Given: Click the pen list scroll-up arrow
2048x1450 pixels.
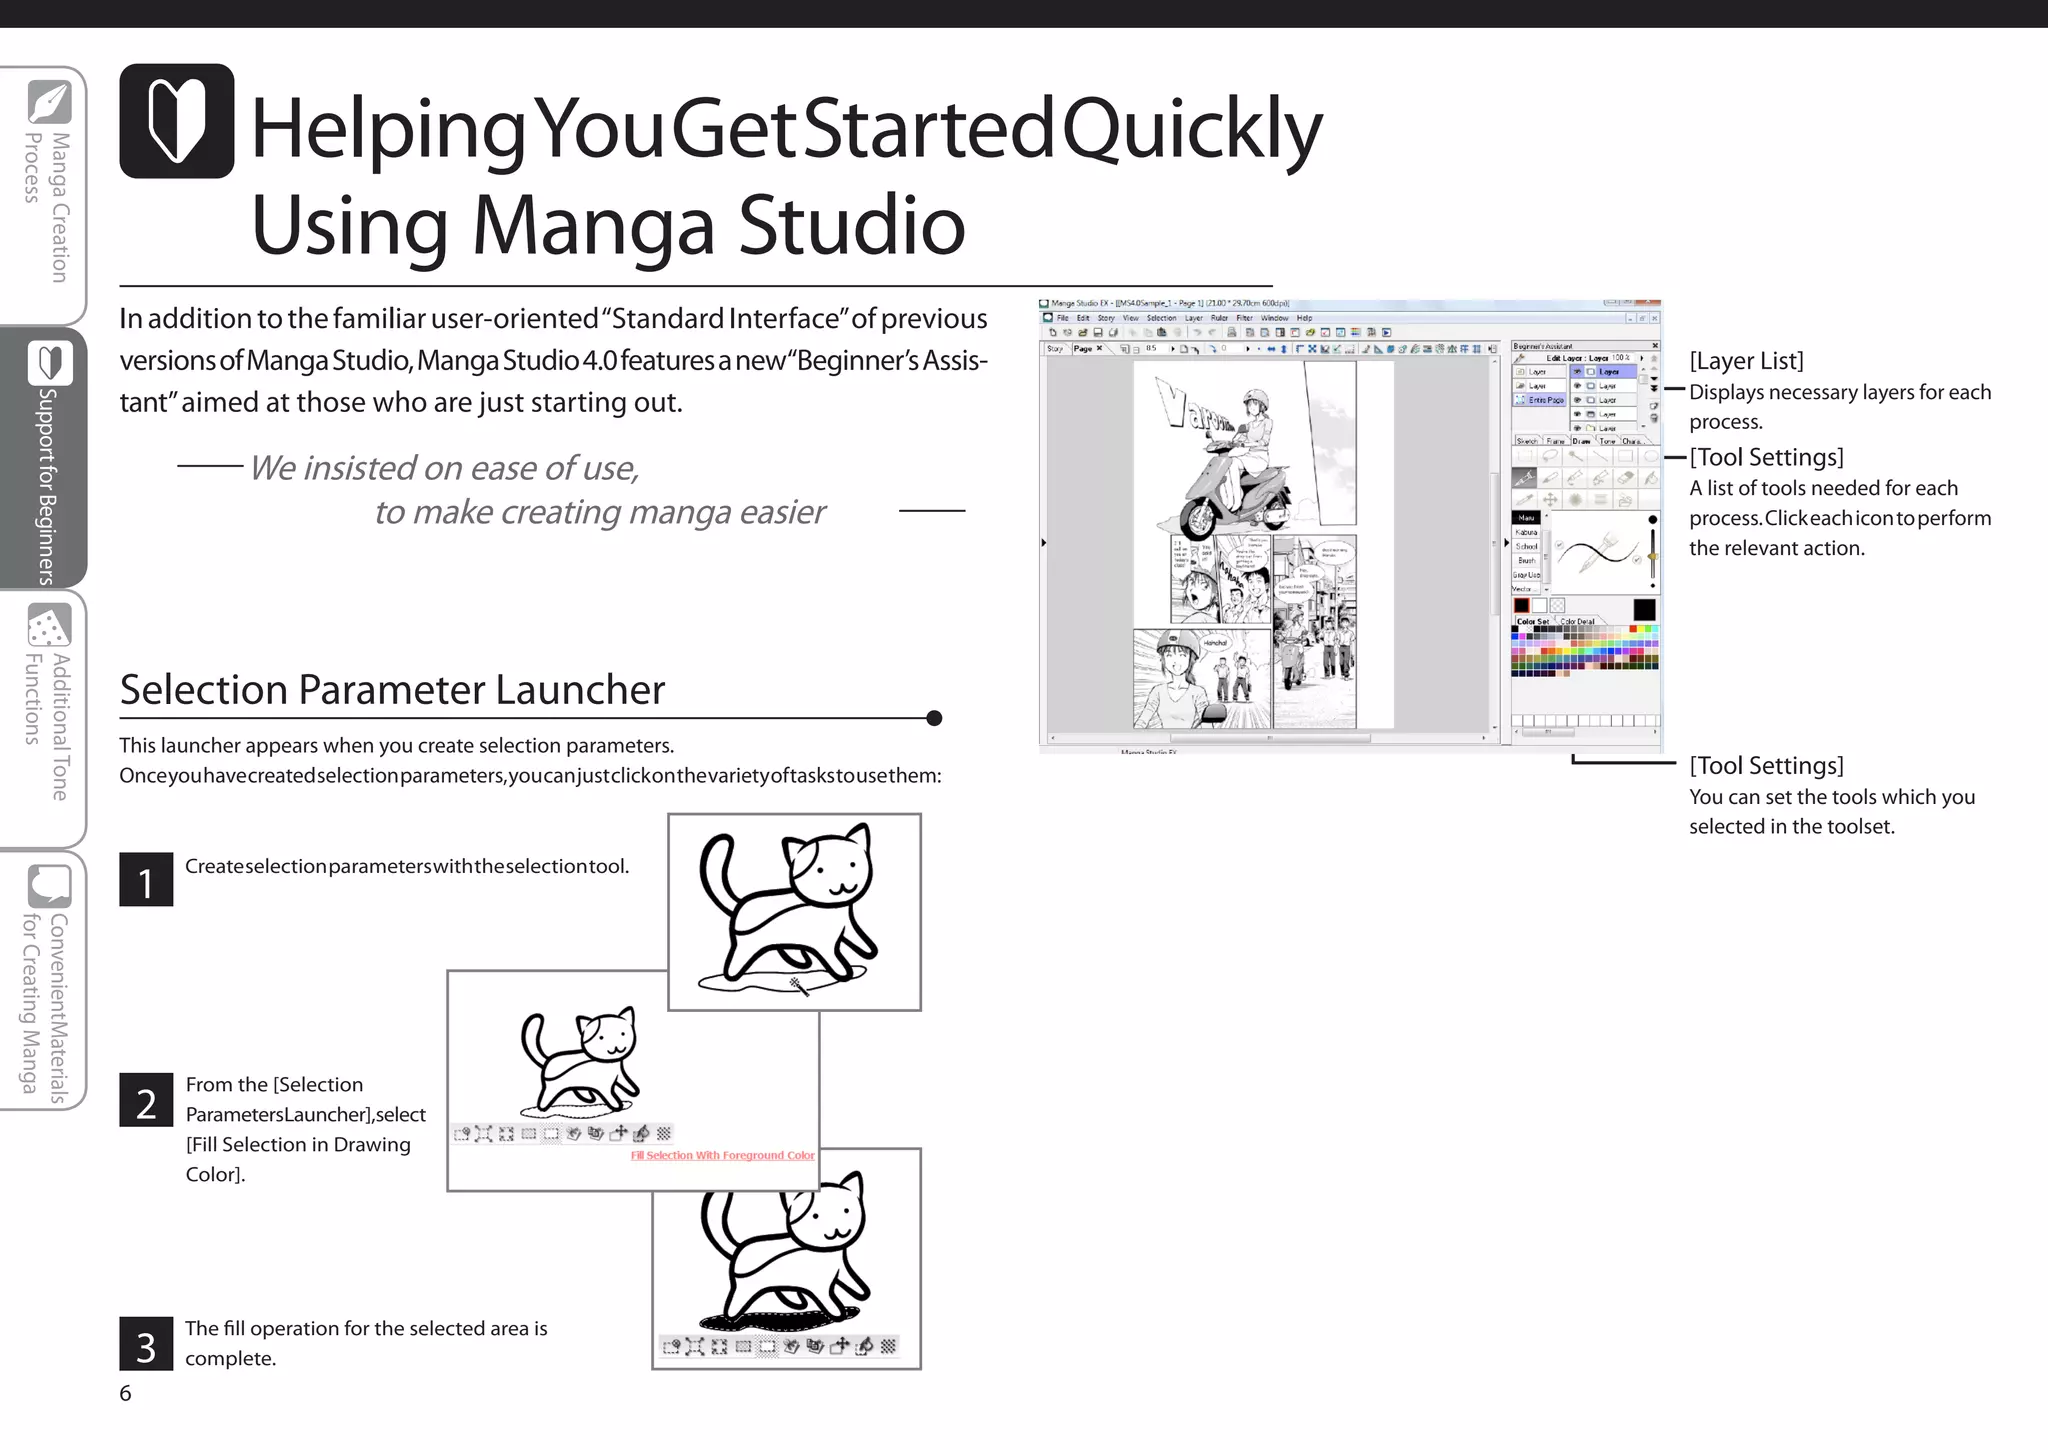Looking at the screenshot, I should 1547,516.
